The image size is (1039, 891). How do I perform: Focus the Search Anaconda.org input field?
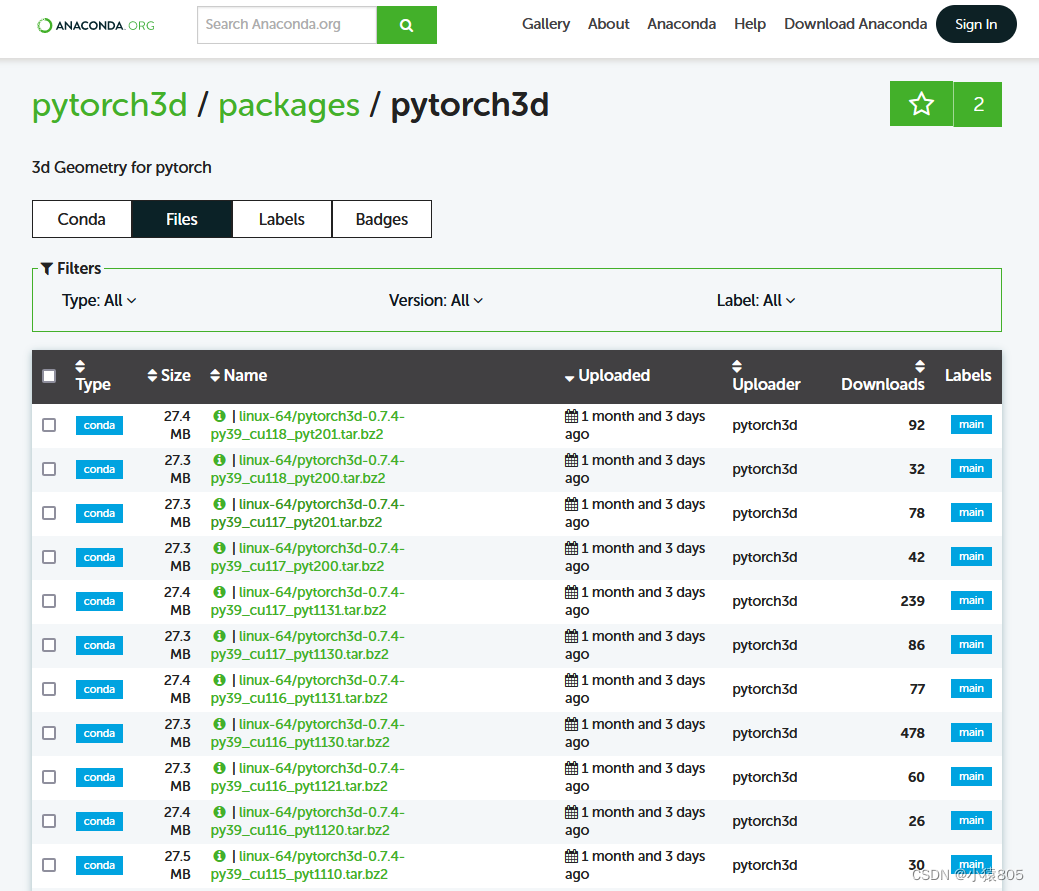(287, 25)
